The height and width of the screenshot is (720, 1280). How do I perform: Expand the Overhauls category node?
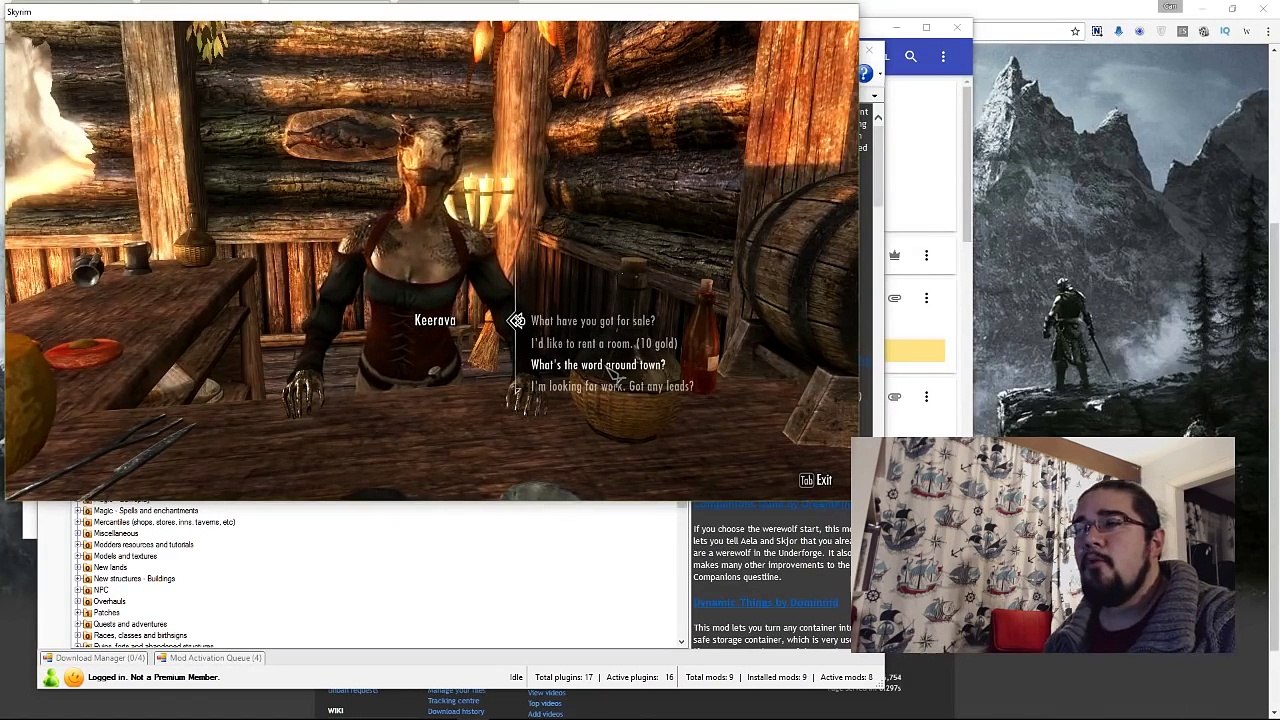[78, 601]
